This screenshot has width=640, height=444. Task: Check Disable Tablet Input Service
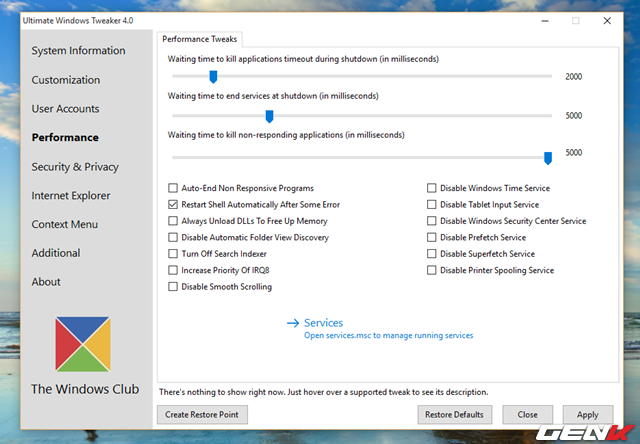pyautogui.click(x=431, y=204)
